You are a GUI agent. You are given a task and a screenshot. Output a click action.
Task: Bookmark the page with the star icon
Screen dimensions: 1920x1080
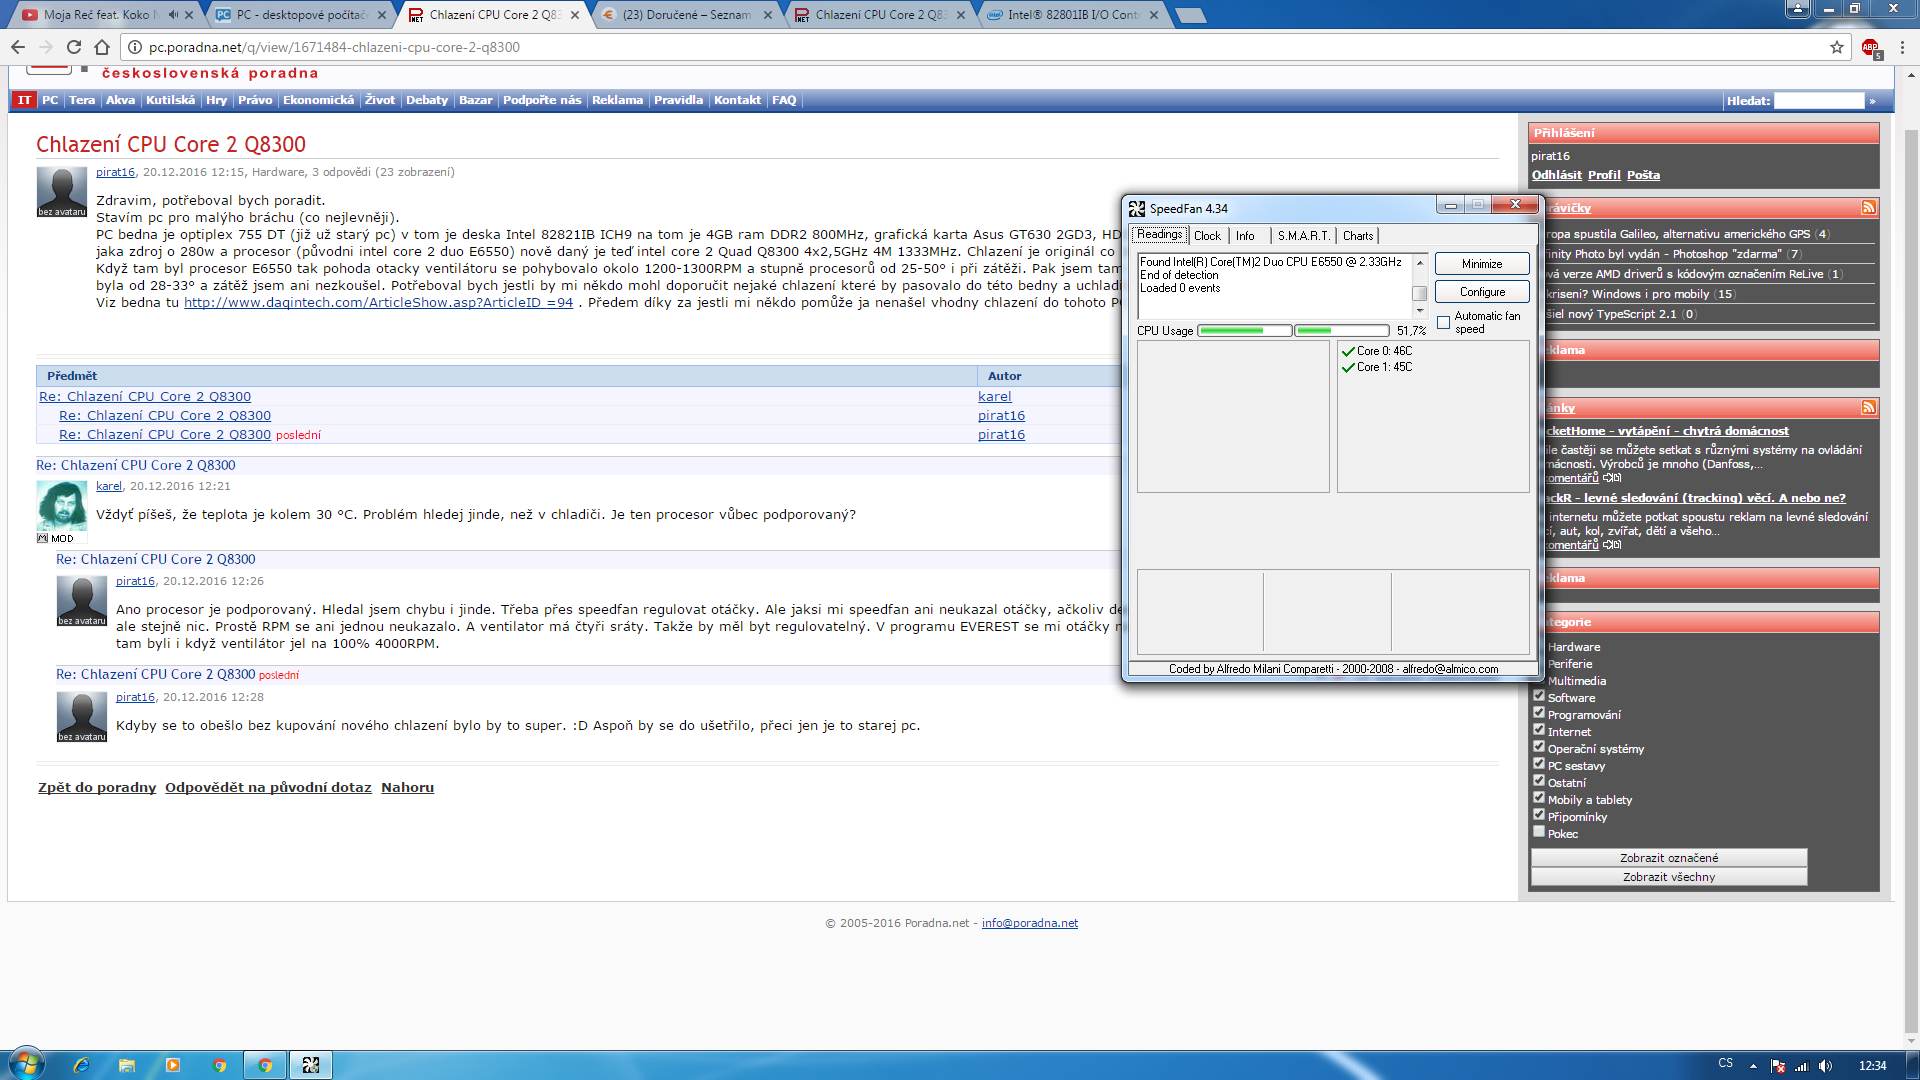coord(1837,47)
